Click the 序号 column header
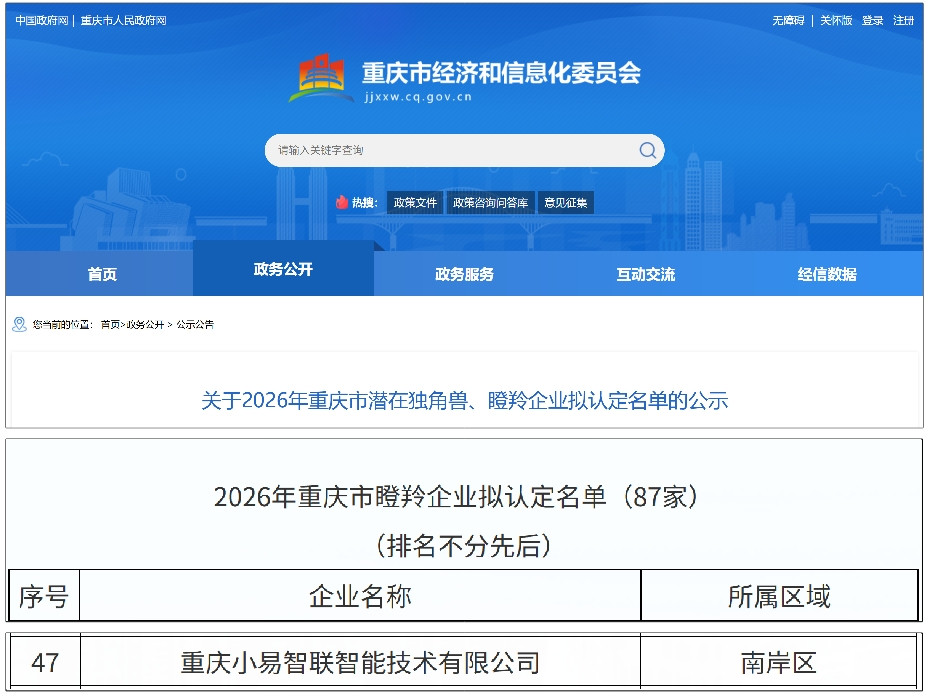 coord(44,596)
